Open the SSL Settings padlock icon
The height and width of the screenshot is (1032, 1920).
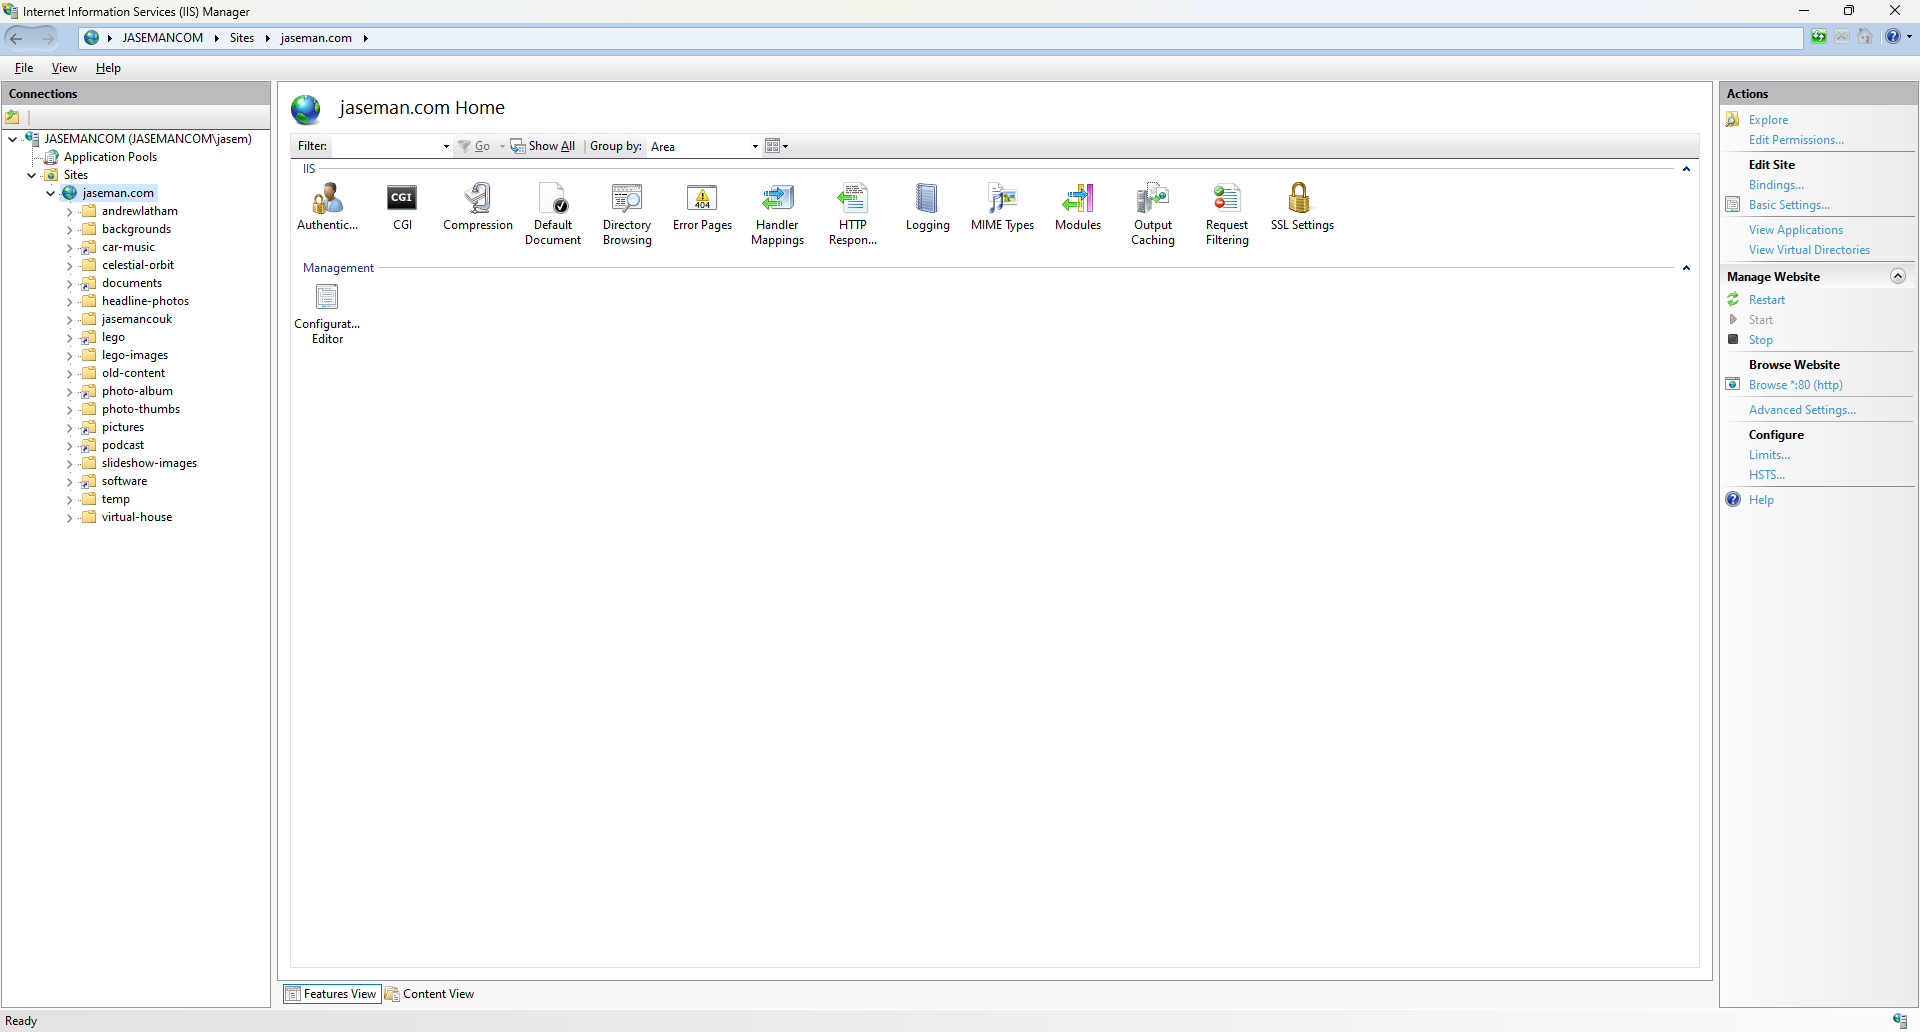click(1299, 198)
